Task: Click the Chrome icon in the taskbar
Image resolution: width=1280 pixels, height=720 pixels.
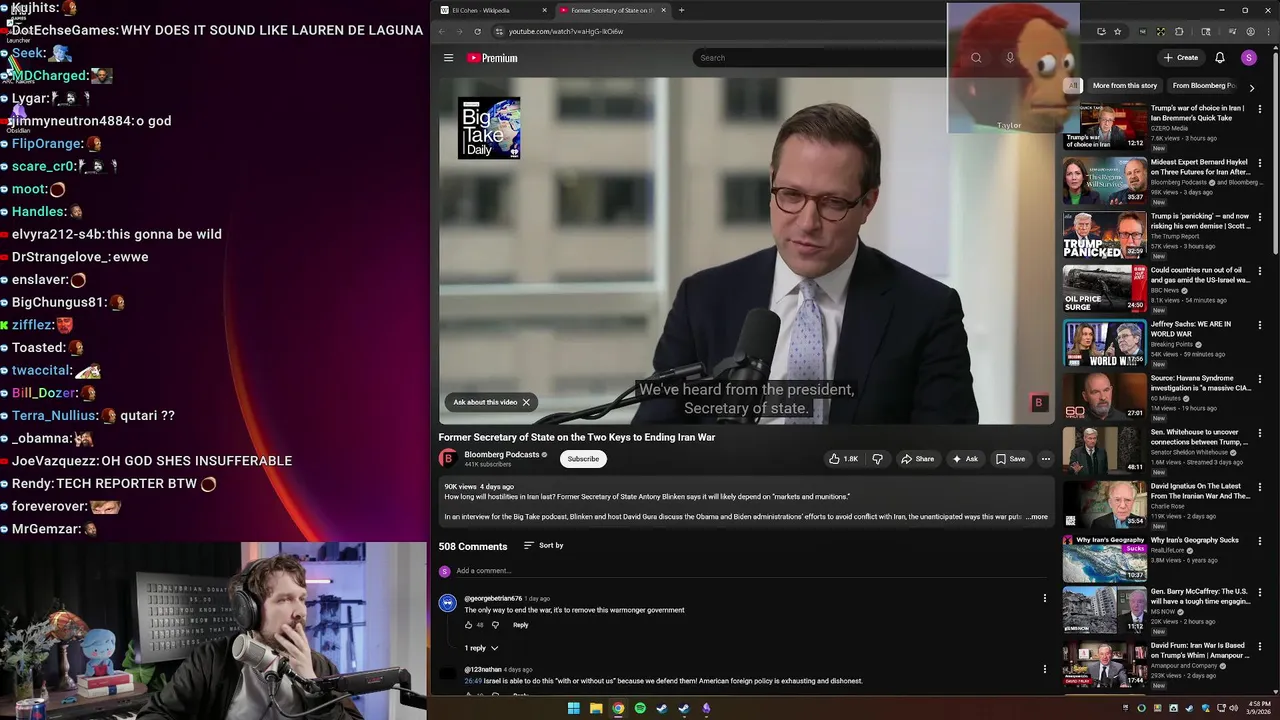Action: click(x=618, y=708)
